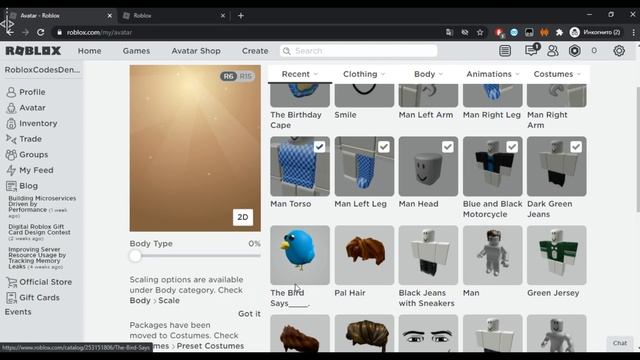Select The Bird Says item thumbnail
Screen dimensions: 640x360
pyautogui.click(x=300, y=255)
